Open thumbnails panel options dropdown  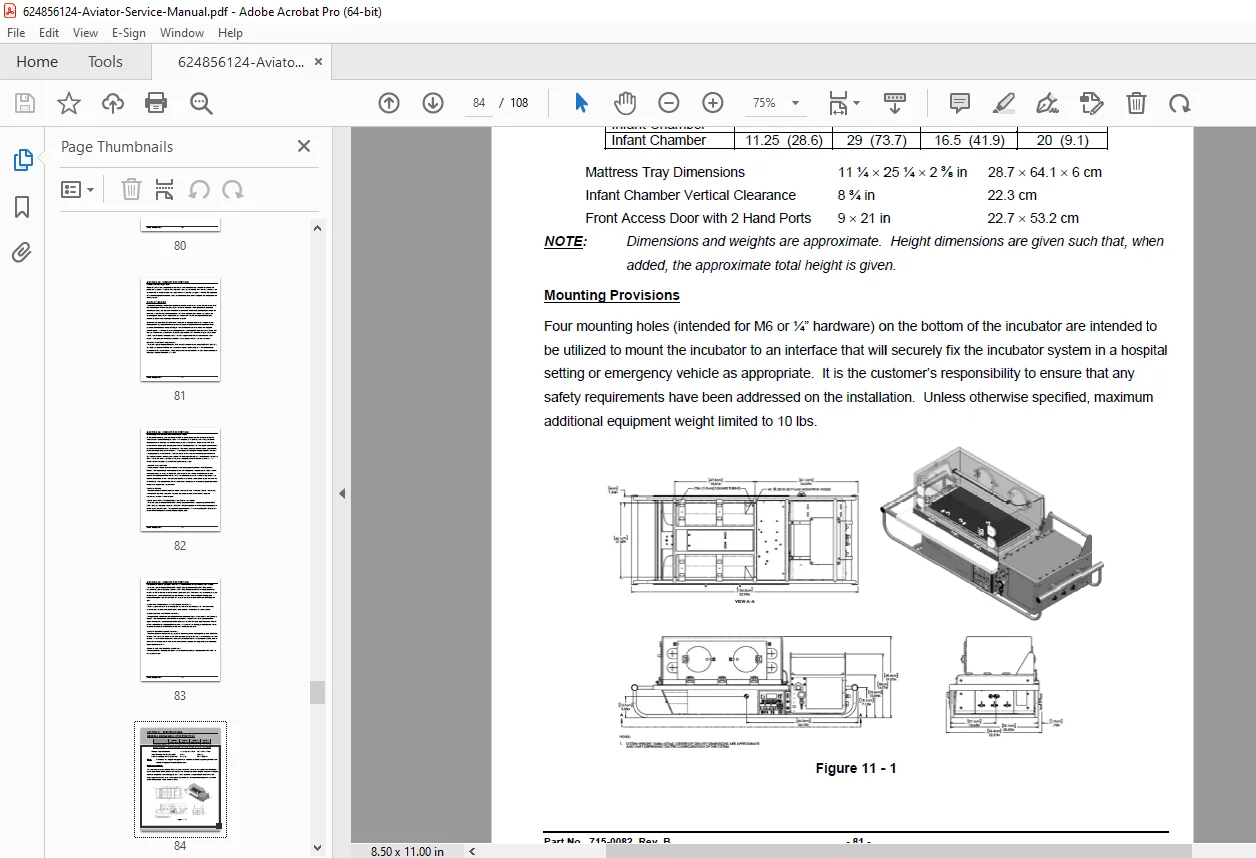tap(77, 189)
